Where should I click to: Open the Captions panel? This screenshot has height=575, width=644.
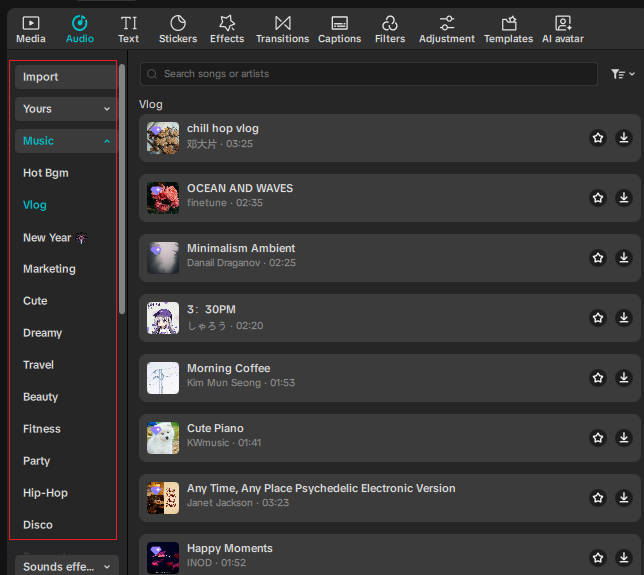click(339, 29)
